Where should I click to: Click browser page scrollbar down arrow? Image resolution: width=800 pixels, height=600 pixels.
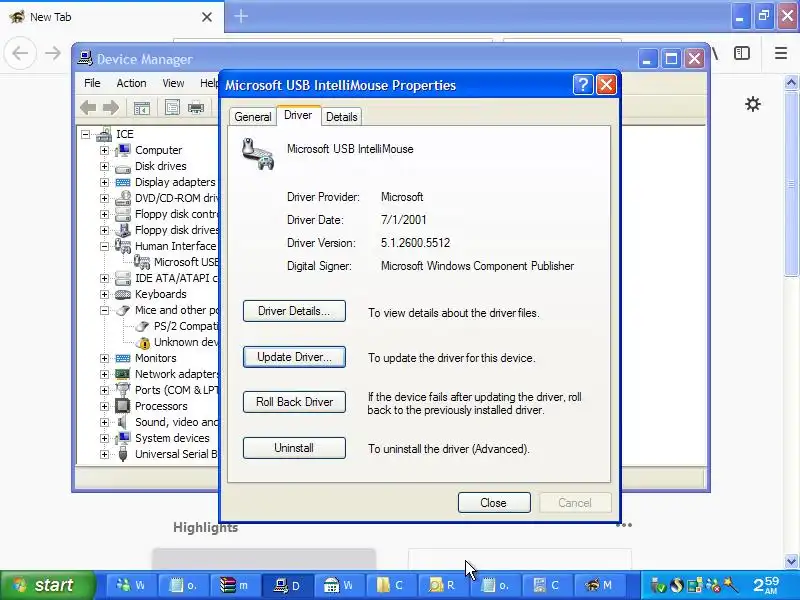[791, 562]
